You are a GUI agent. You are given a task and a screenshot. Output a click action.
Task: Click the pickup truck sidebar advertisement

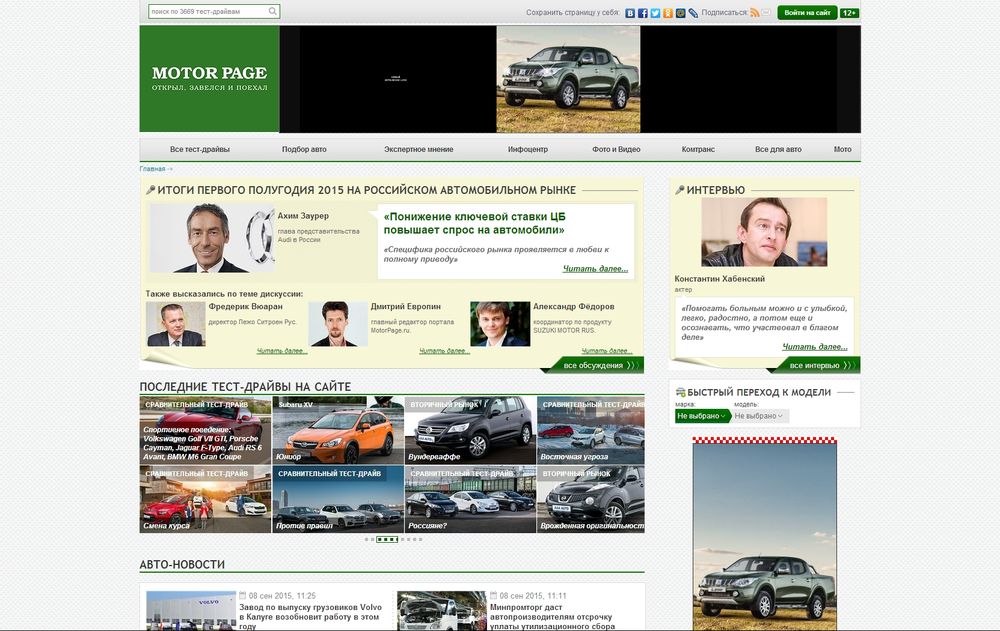[x=765, y=535]
